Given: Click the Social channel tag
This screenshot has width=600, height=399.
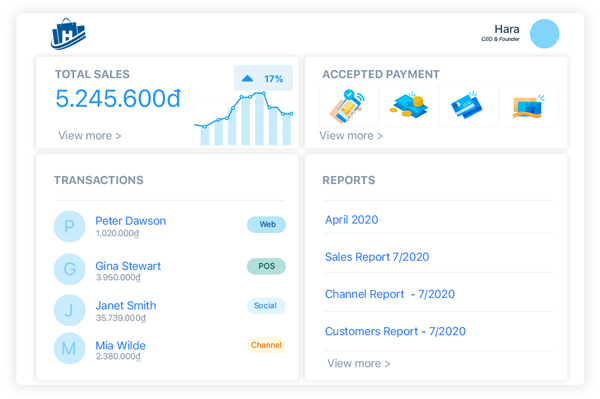Looking at the screenshot, I should click(266, 306).
